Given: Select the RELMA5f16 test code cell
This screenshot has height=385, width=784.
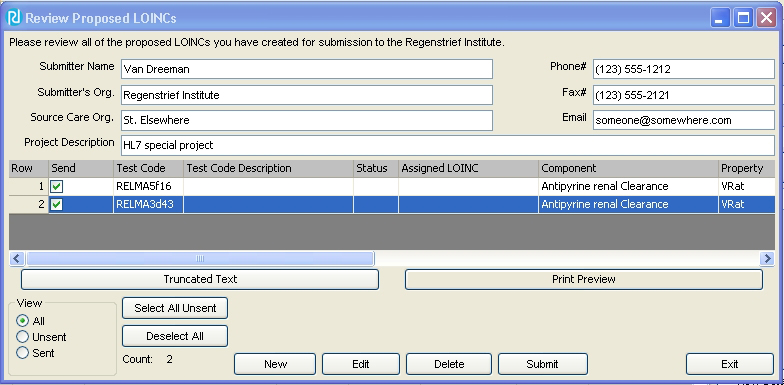Looking at the screenshot, I should [148, 186].
